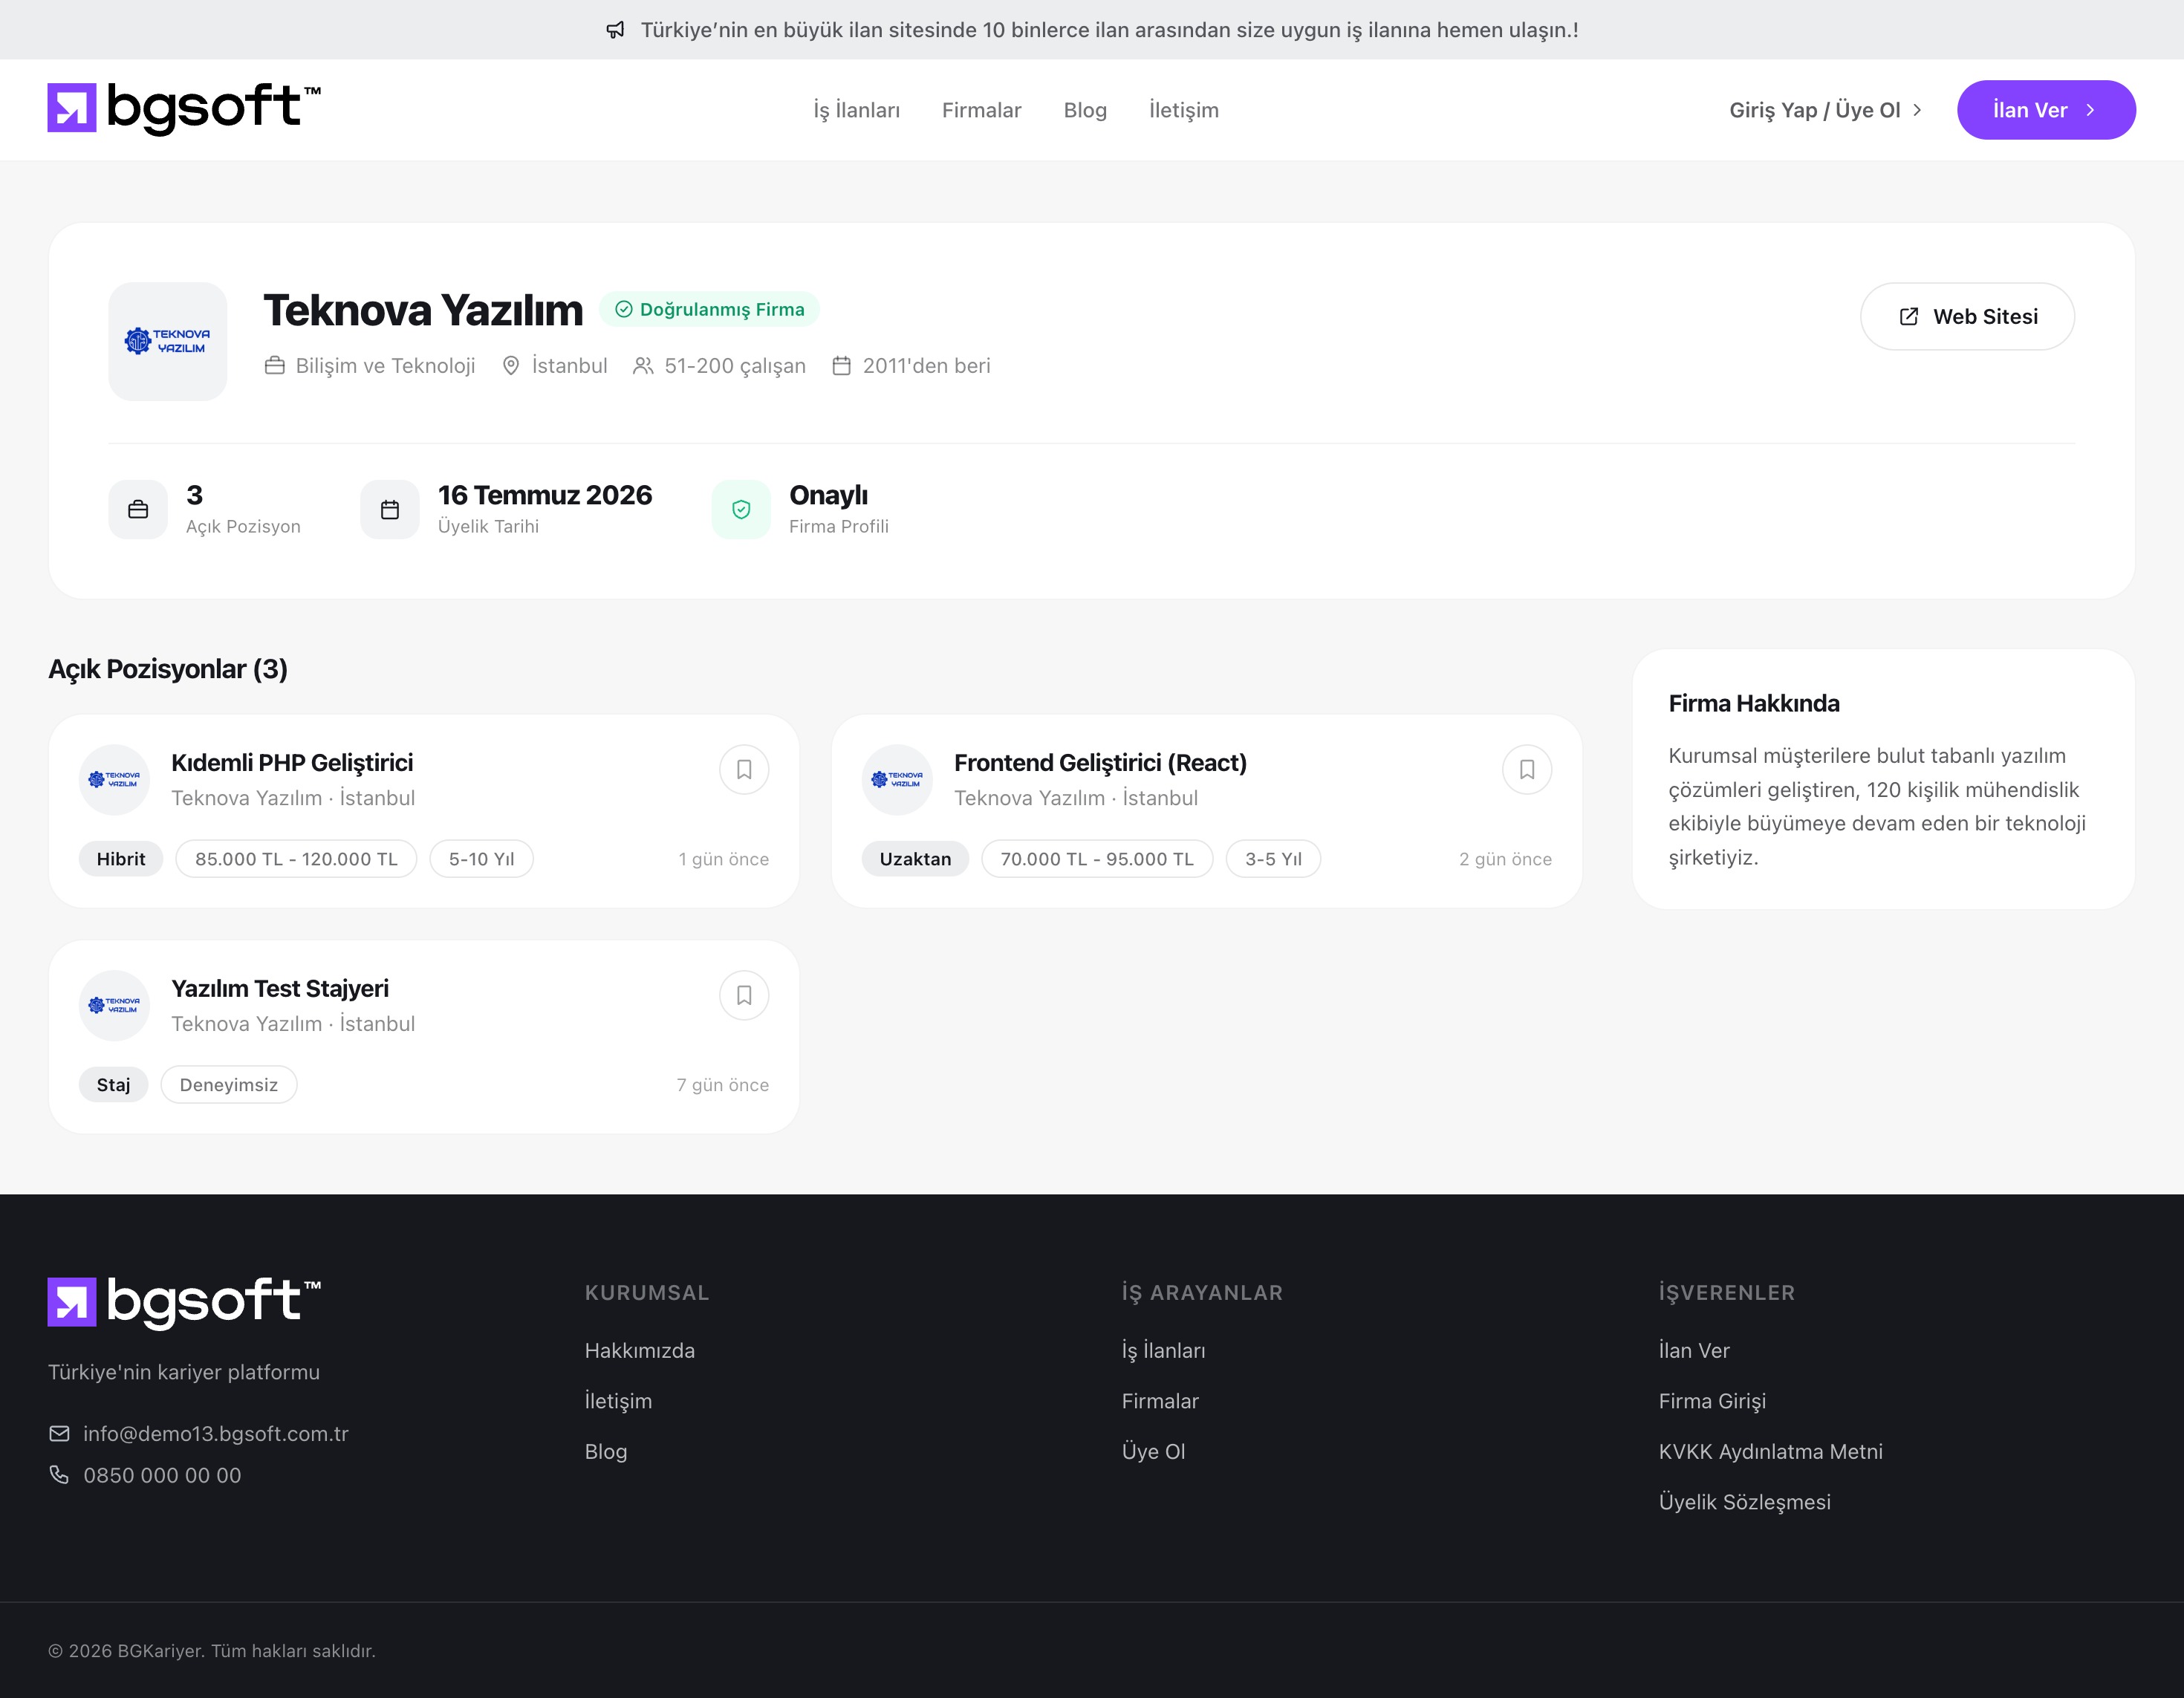Click logo on Frontend Geliştirici card

898,779
